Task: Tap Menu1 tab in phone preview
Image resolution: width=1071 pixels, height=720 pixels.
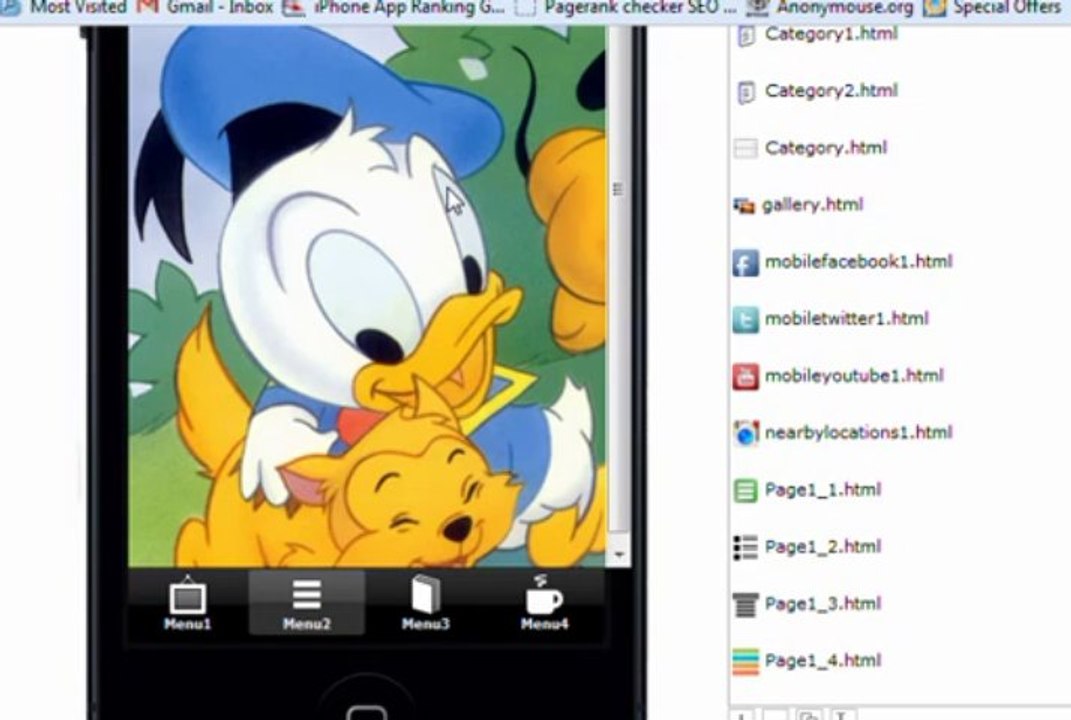Action: 188,603
